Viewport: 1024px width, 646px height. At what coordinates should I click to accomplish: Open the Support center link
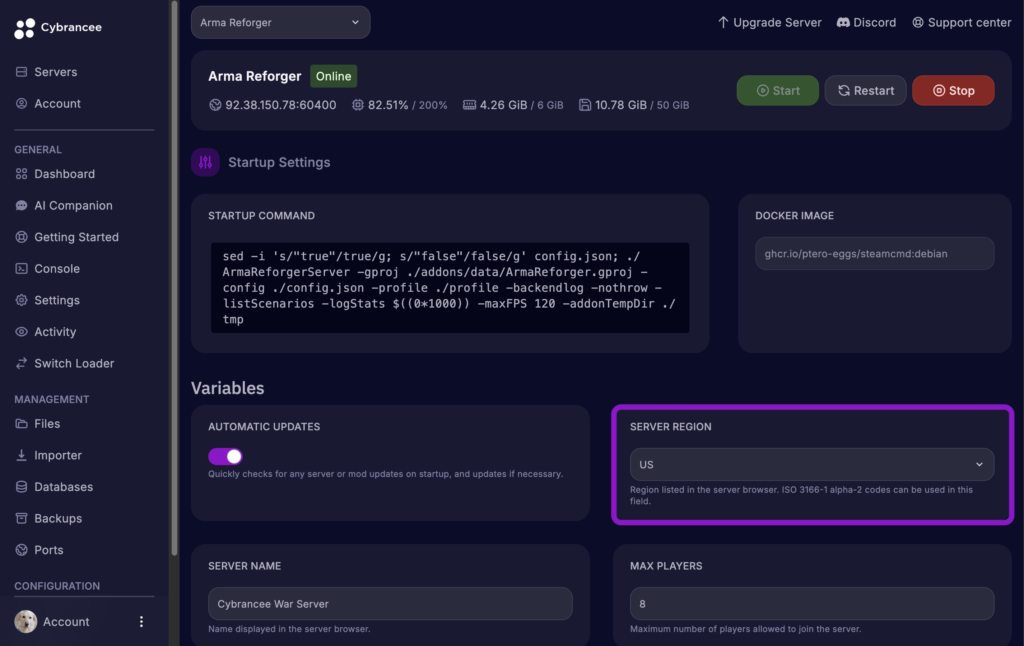[x=961, y=22]
